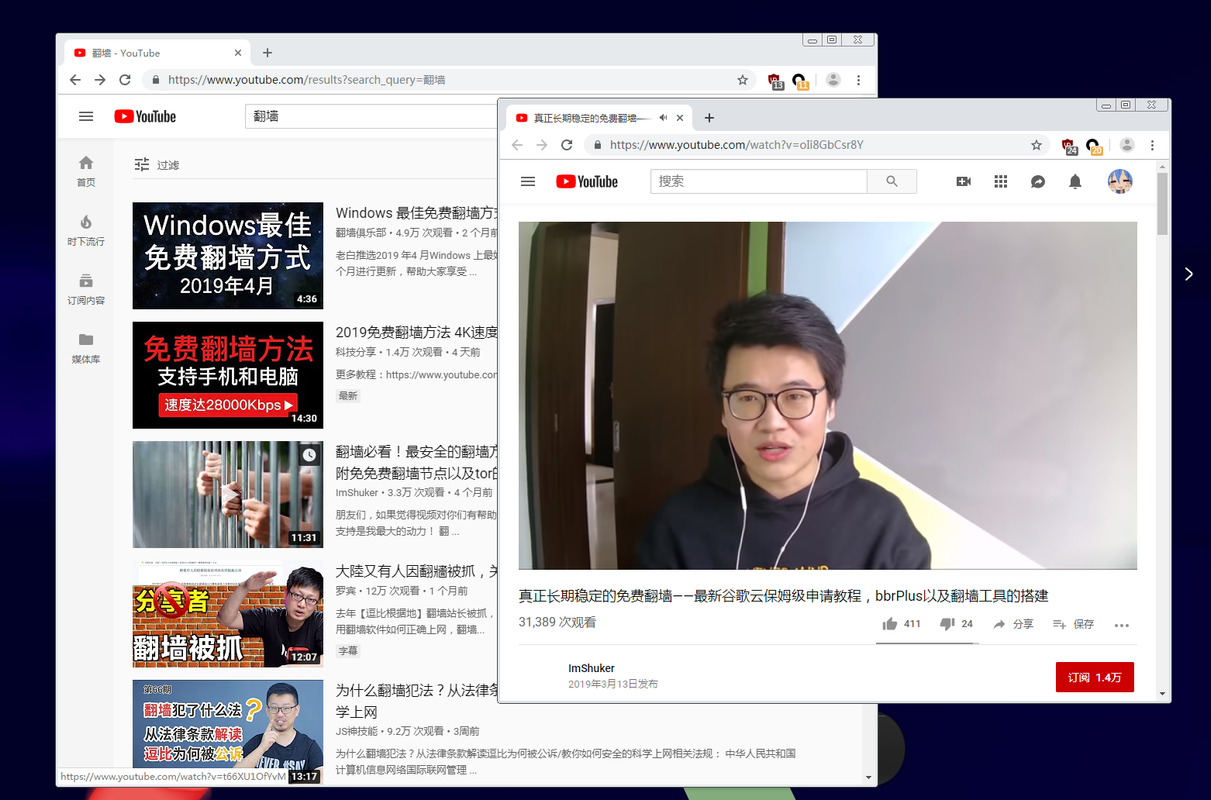The image size is (1211, 800).
Task: Focus 翻墙 search box in back window
Action: (x=370, y=116)
